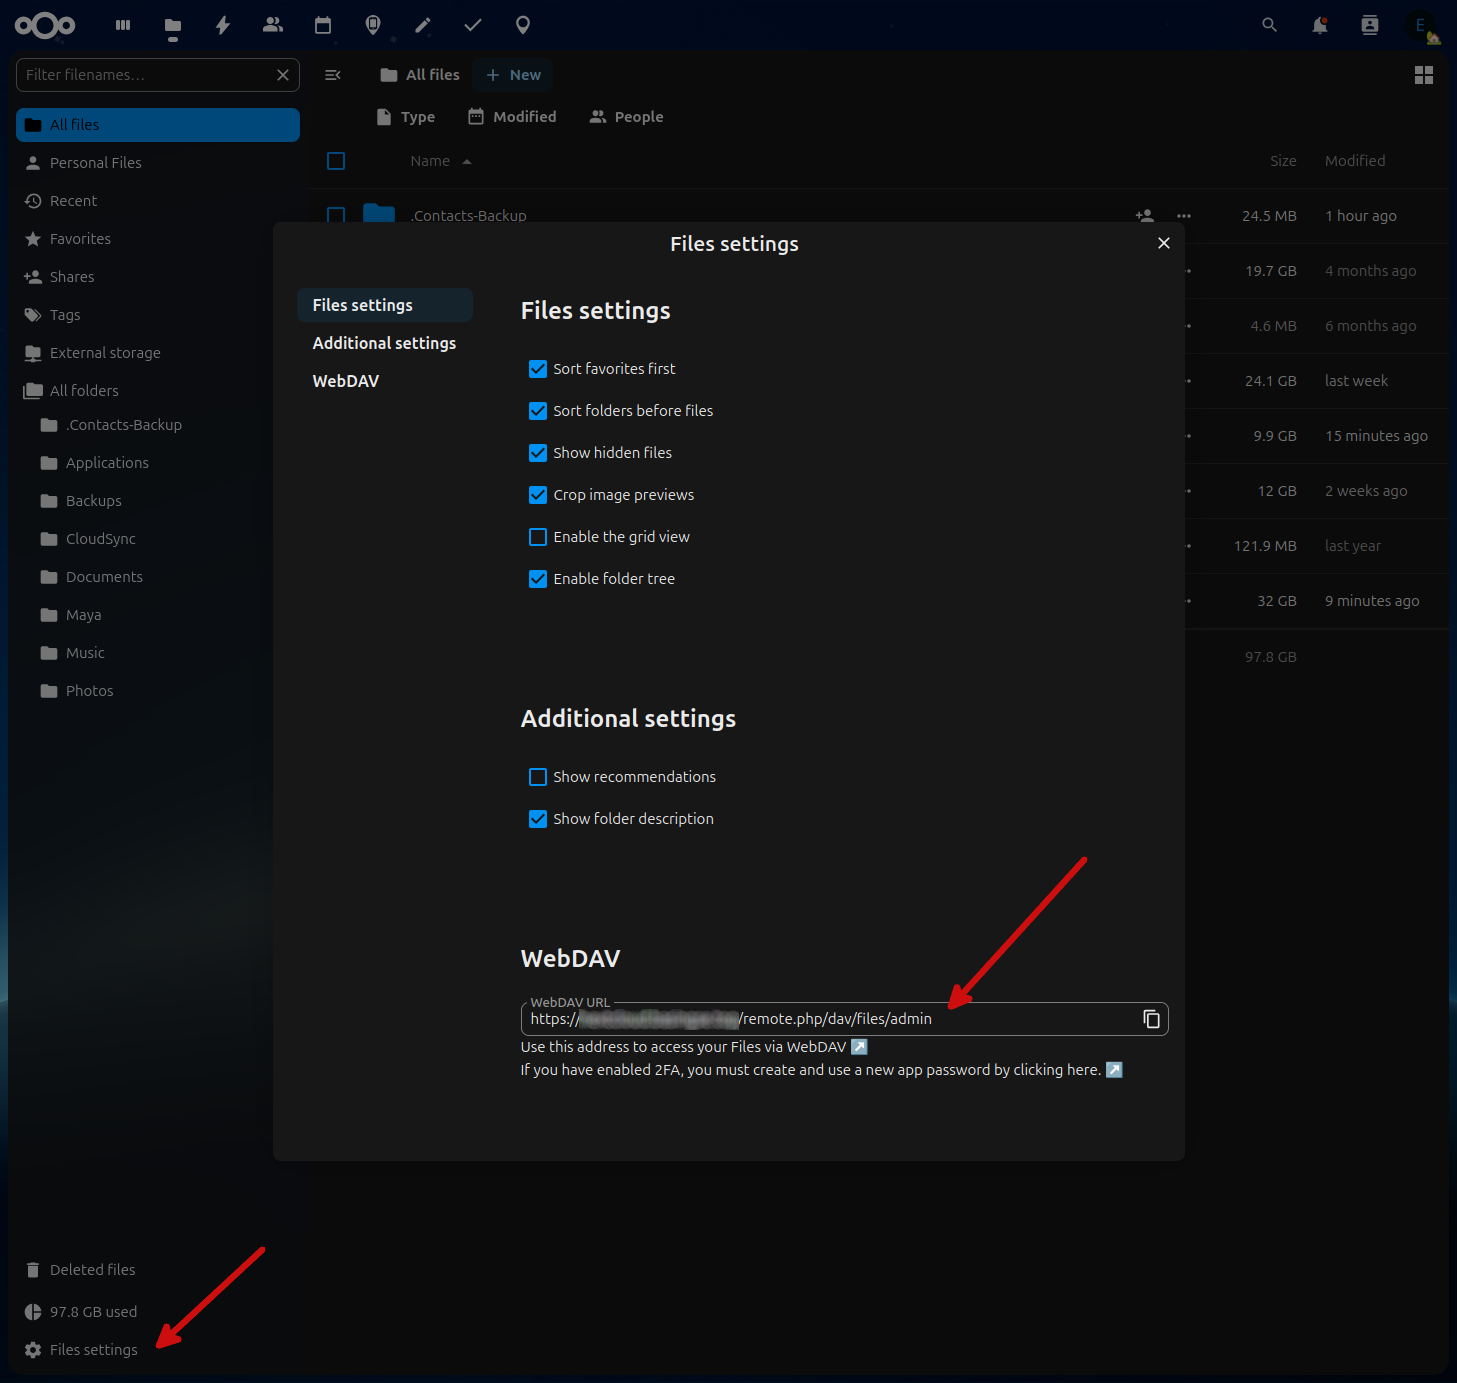Open app password creation link
The width and height of the screenshot is (1457, 1383).
pos(821,1070)
